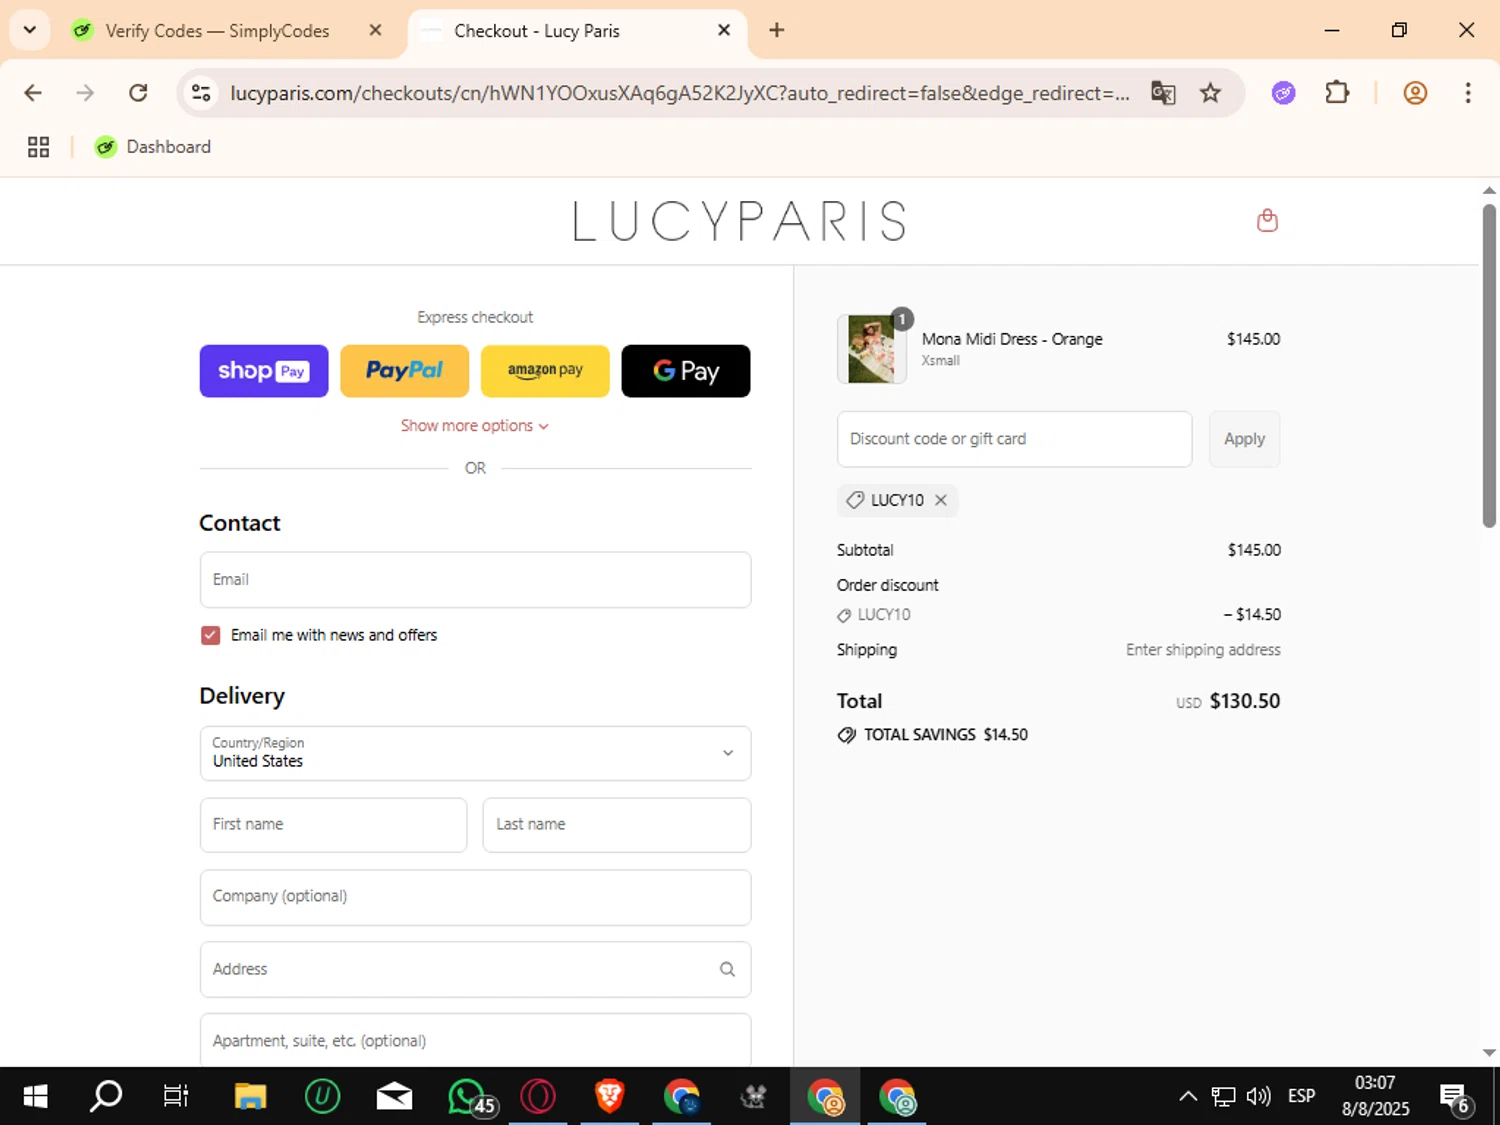1500x1125 pixels.
Task: Click the translate page icon
Action: tap(1163, 93)
